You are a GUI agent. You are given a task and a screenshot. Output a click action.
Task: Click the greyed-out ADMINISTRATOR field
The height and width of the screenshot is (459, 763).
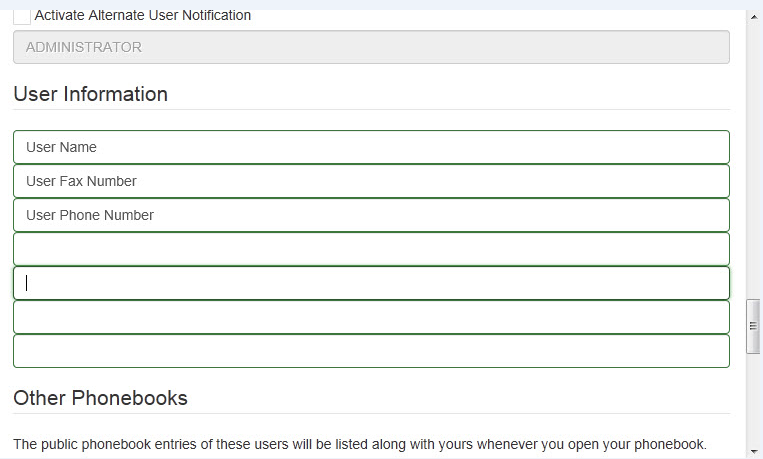coord(371,47)
